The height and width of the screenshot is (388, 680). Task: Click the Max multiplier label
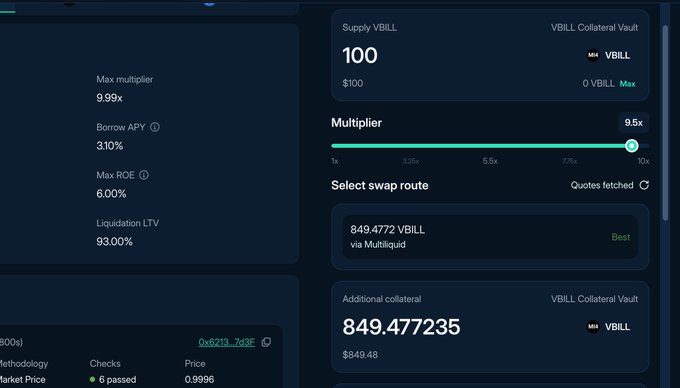tap(124, 79)
